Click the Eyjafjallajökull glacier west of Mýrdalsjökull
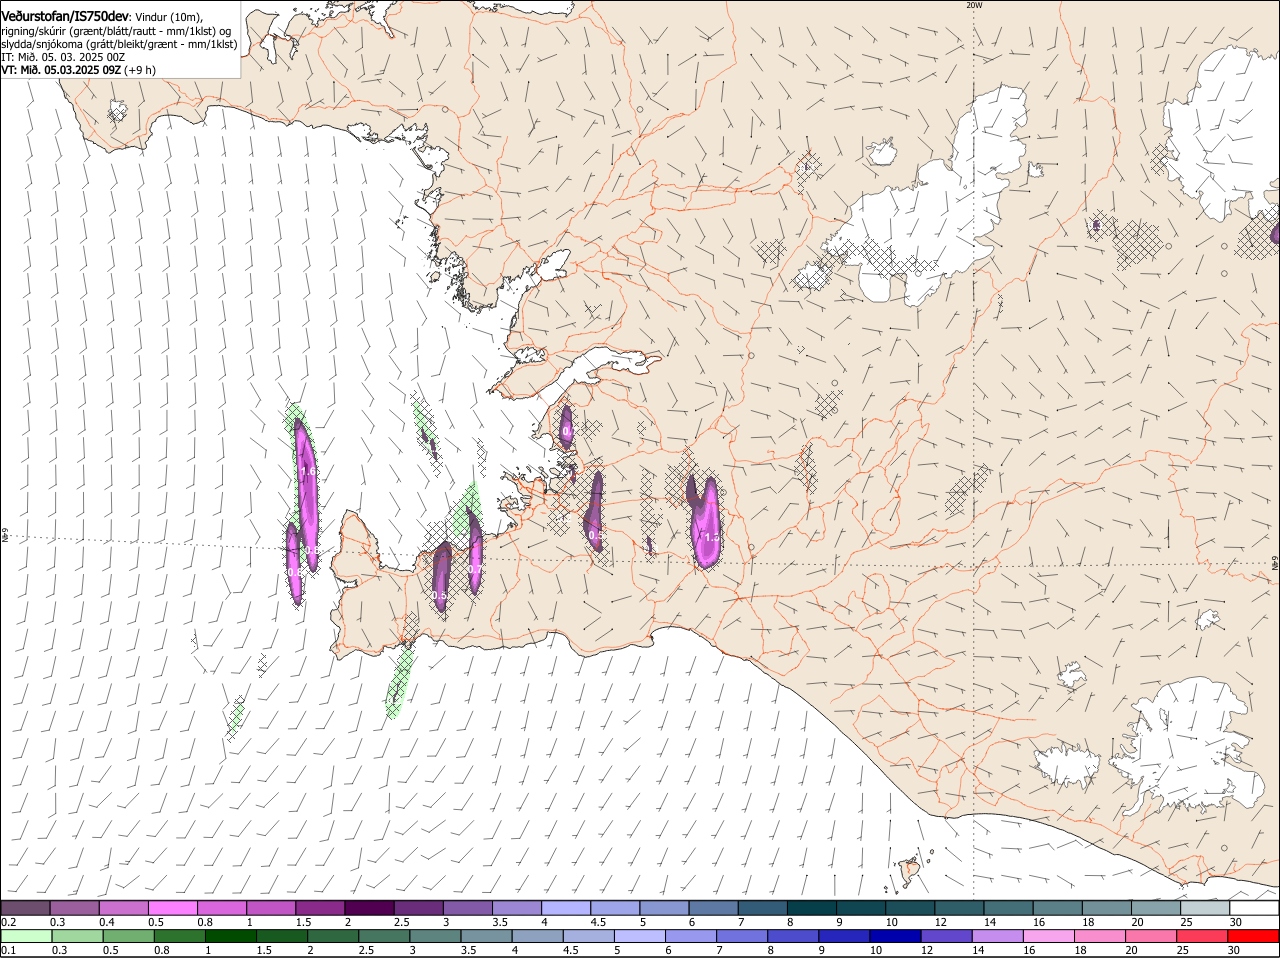Screen dimensions: 1280x958 [1068, 765]
